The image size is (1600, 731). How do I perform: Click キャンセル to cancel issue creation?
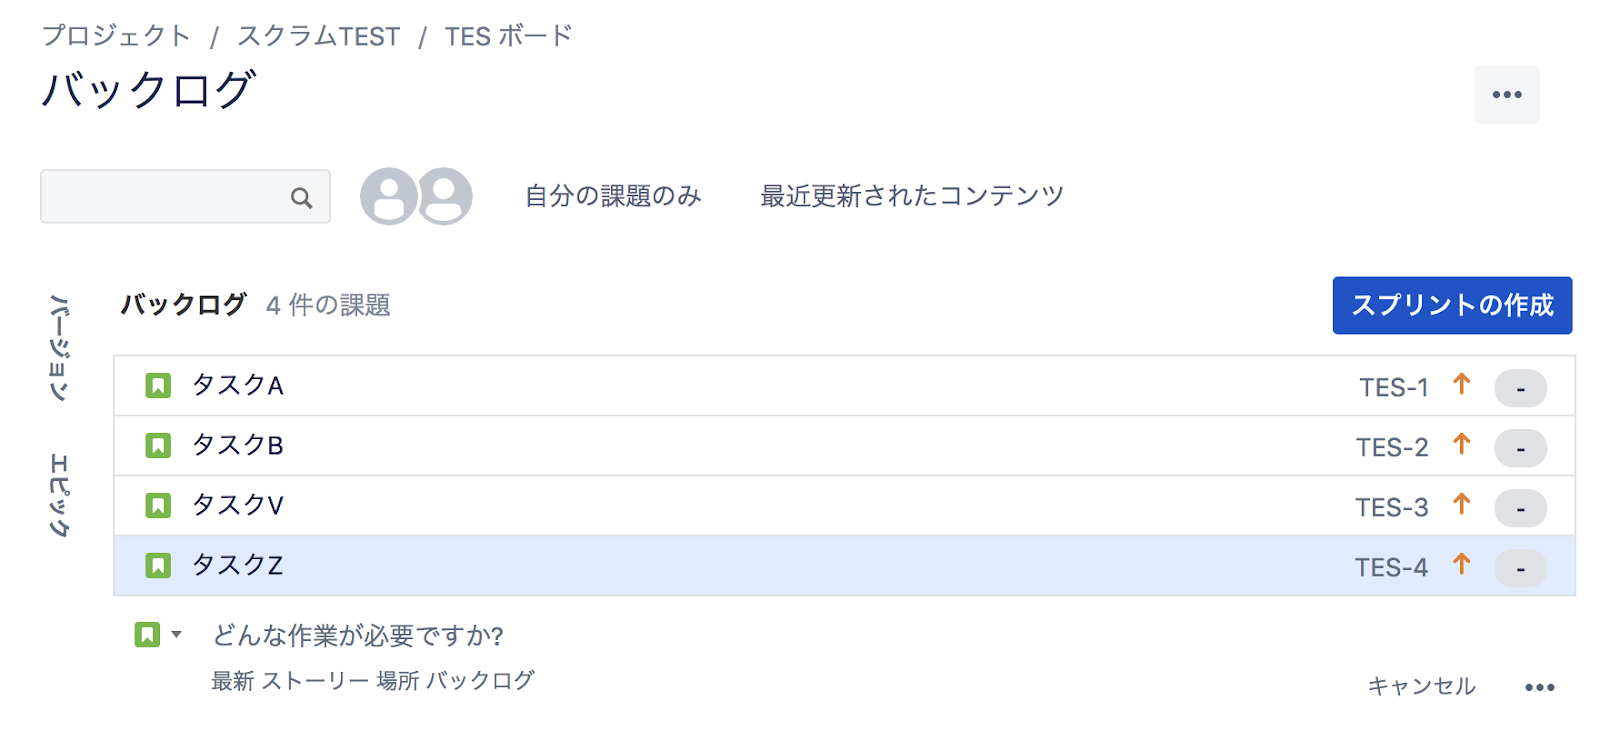[1421, 686]
